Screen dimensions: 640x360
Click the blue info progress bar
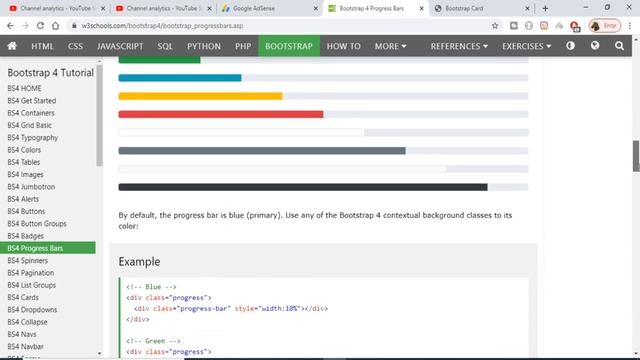pos(180,78)
